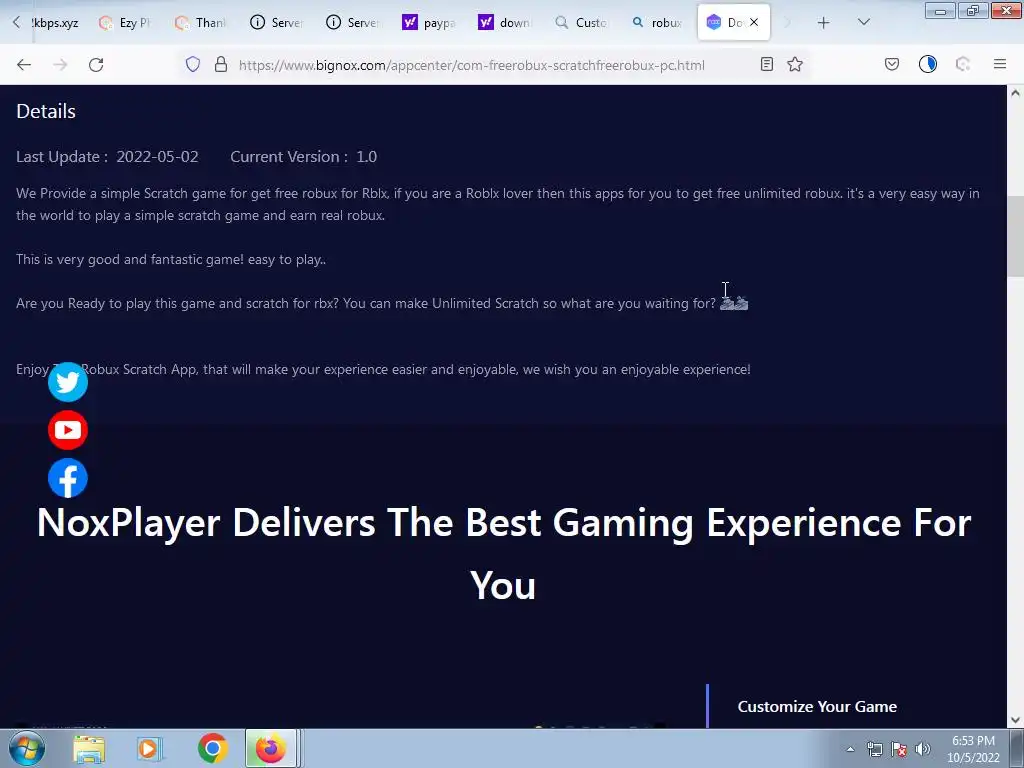Switch to the Yahoo paypal tab
Screen dimensions: 1024x768
coord(428,23)
